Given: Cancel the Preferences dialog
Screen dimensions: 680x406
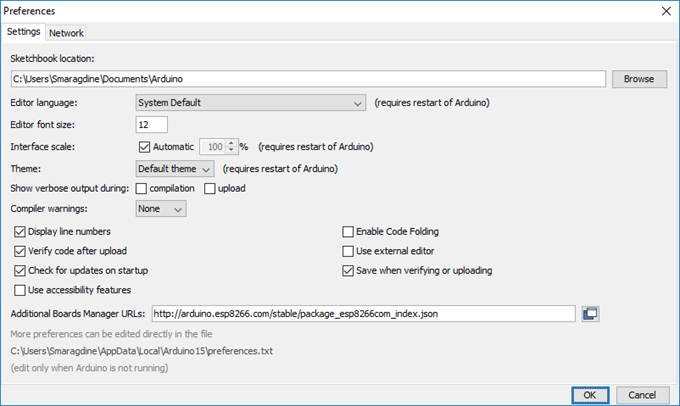Looking at the screenshot, I should click(x=642, y=395).
